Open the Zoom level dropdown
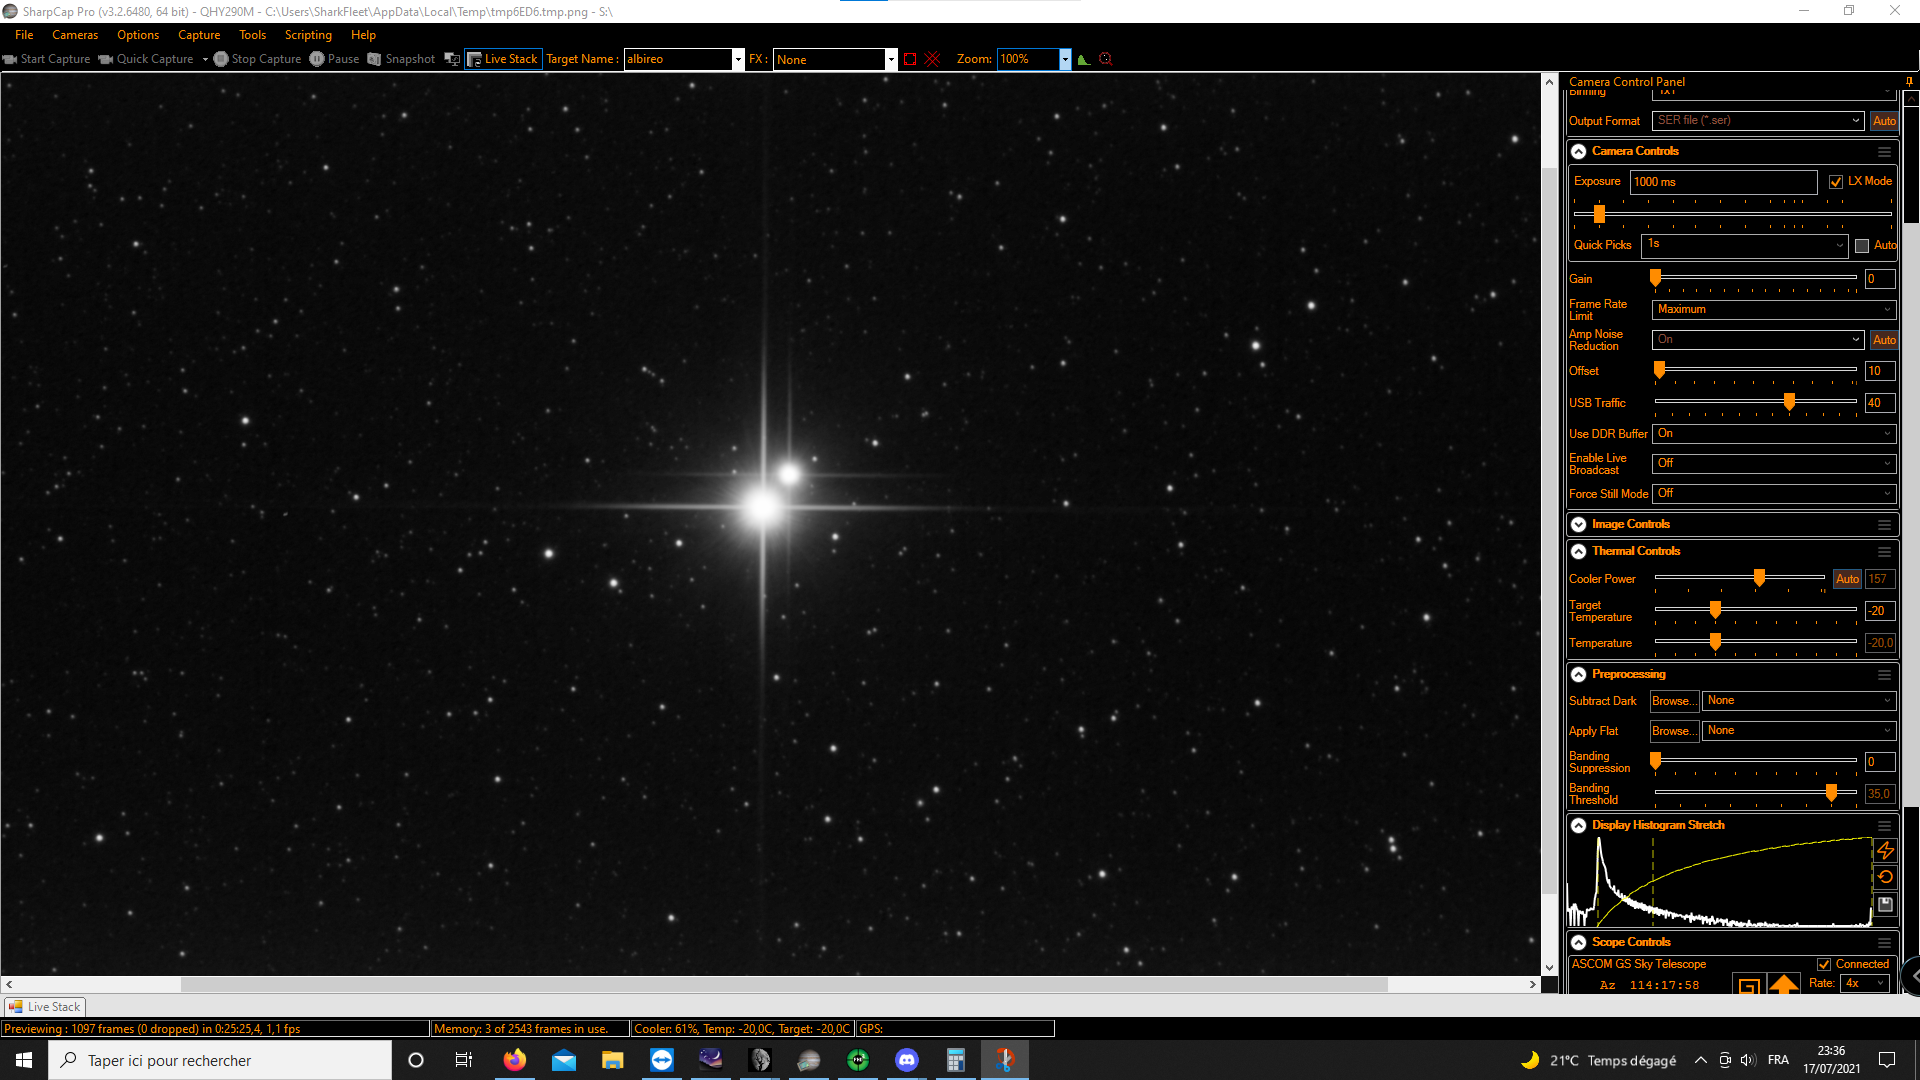 [x=1065, y=60]
